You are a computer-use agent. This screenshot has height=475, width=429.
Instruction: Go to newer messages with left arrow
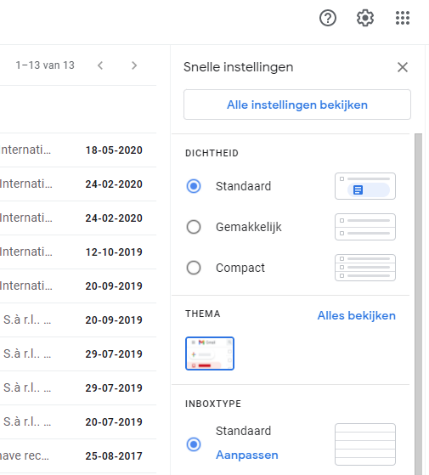[100, 65]
